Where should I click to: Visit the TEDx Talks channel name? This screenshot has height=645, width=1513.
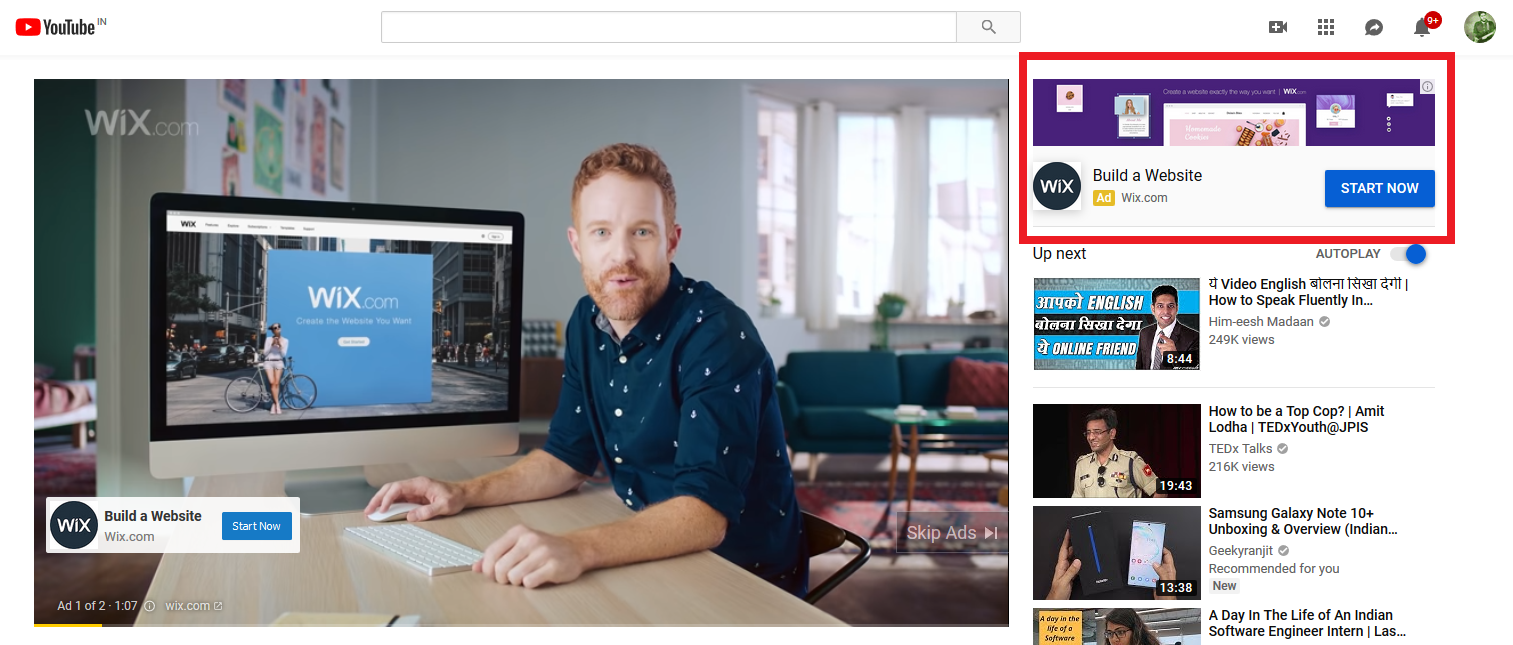click(1241, 449)
